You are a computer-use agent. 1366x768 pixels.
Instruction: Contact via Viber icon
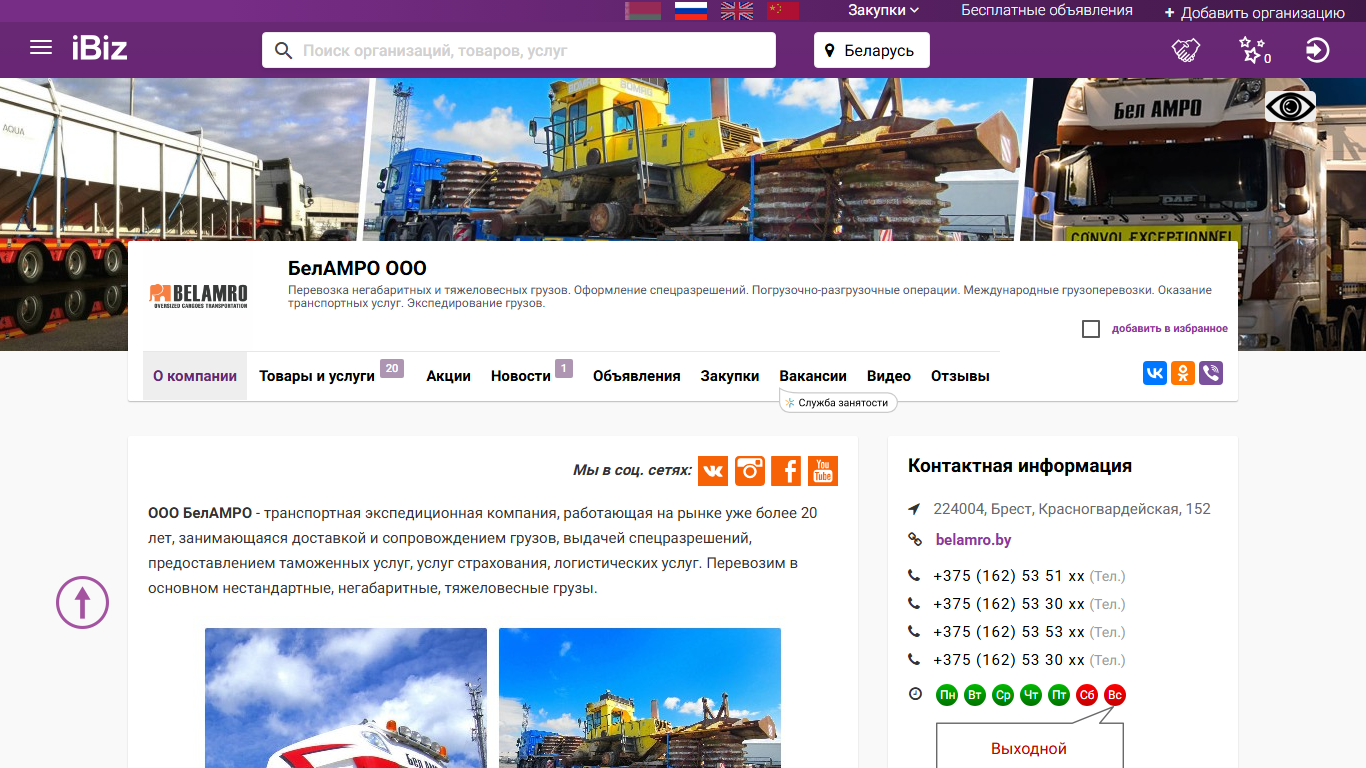(x=1211, y=373)
